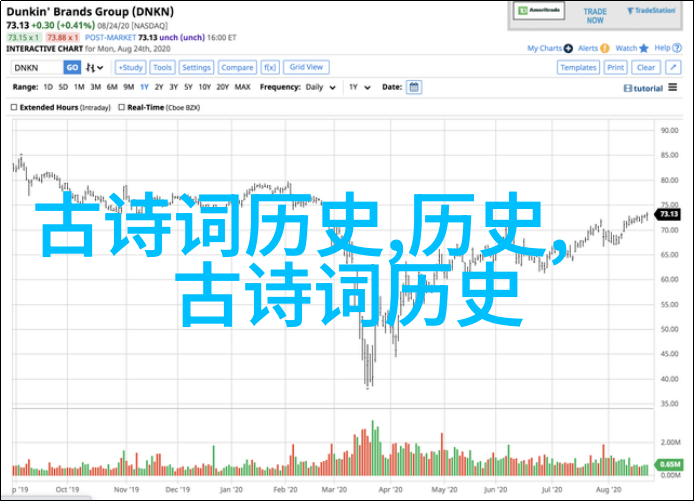Image resolution: width=695 pixels, height=502 pixels.
Task: Open Alerts link
Action: 588,48
